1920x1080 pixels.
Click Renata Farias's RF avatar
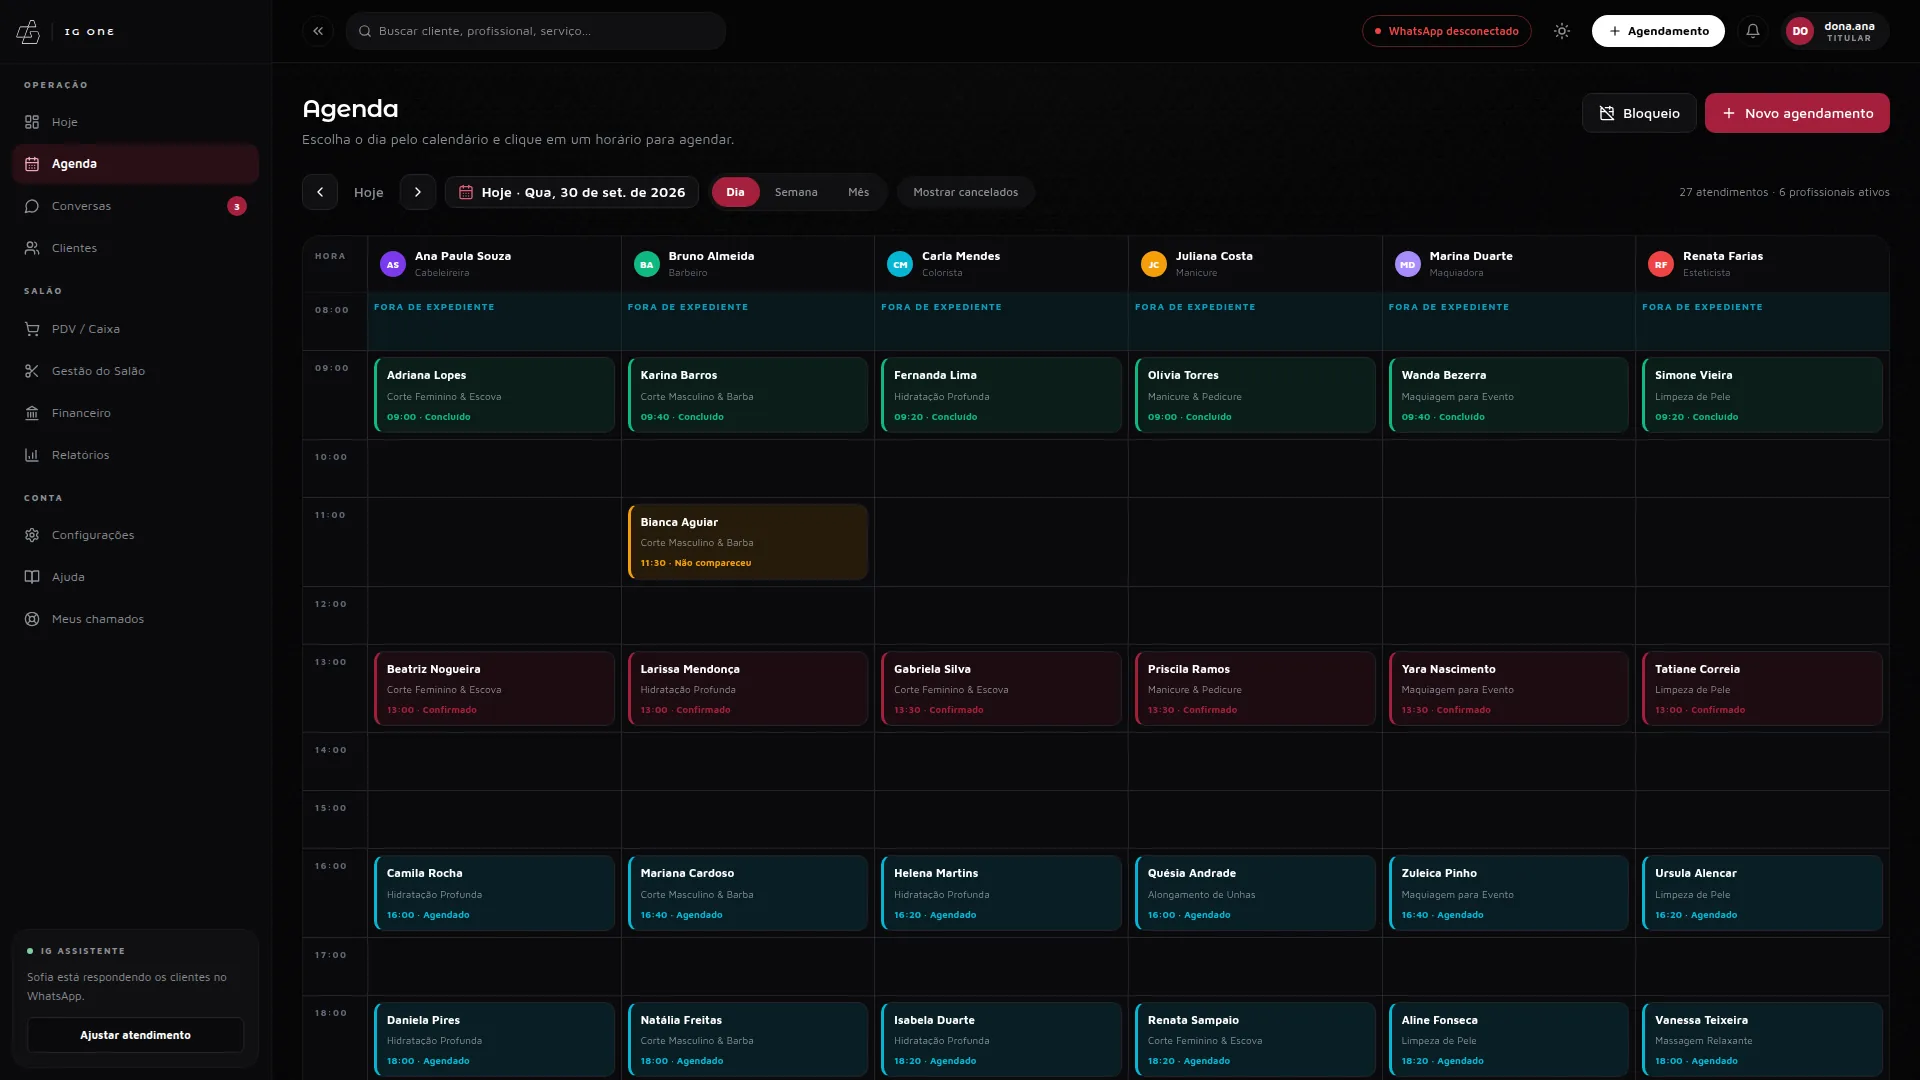[x=1661, y=264]
